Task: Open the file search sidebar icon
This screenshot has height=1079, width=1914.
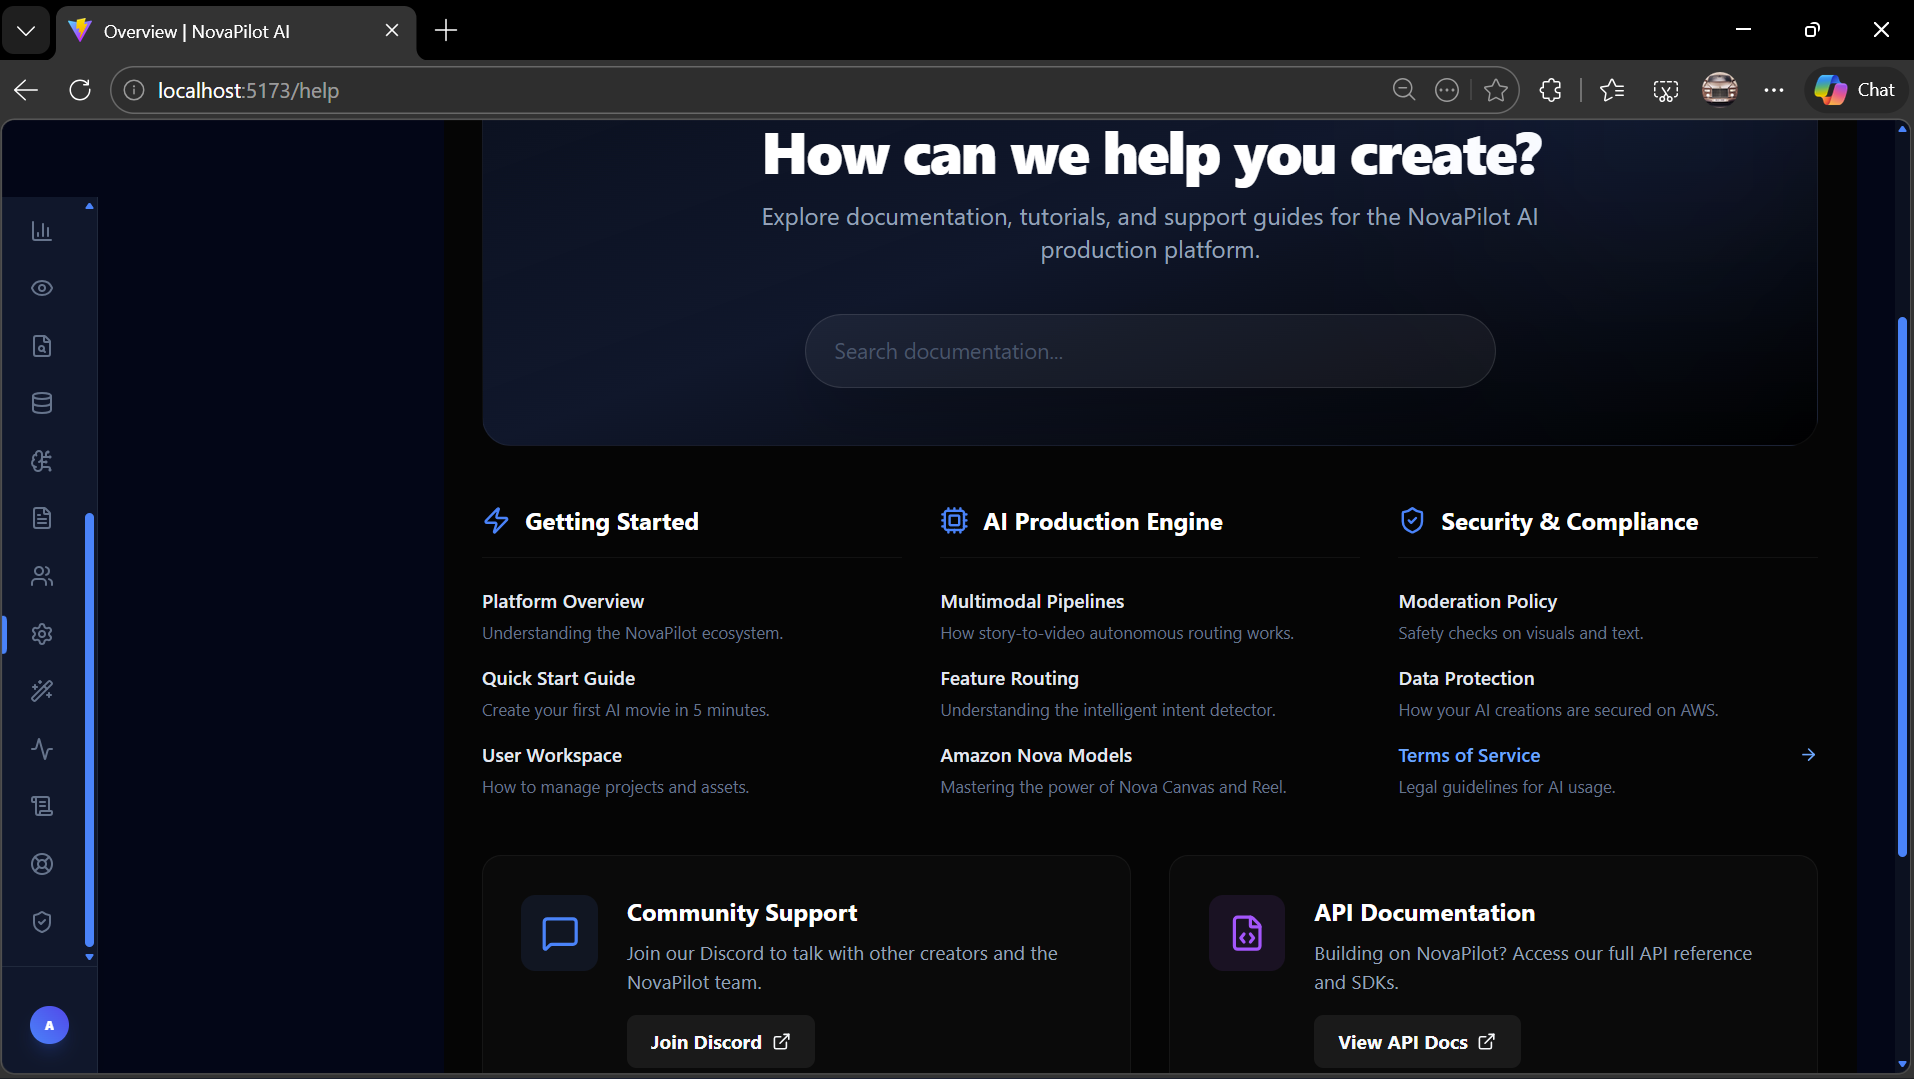Action: click(42, 346)
